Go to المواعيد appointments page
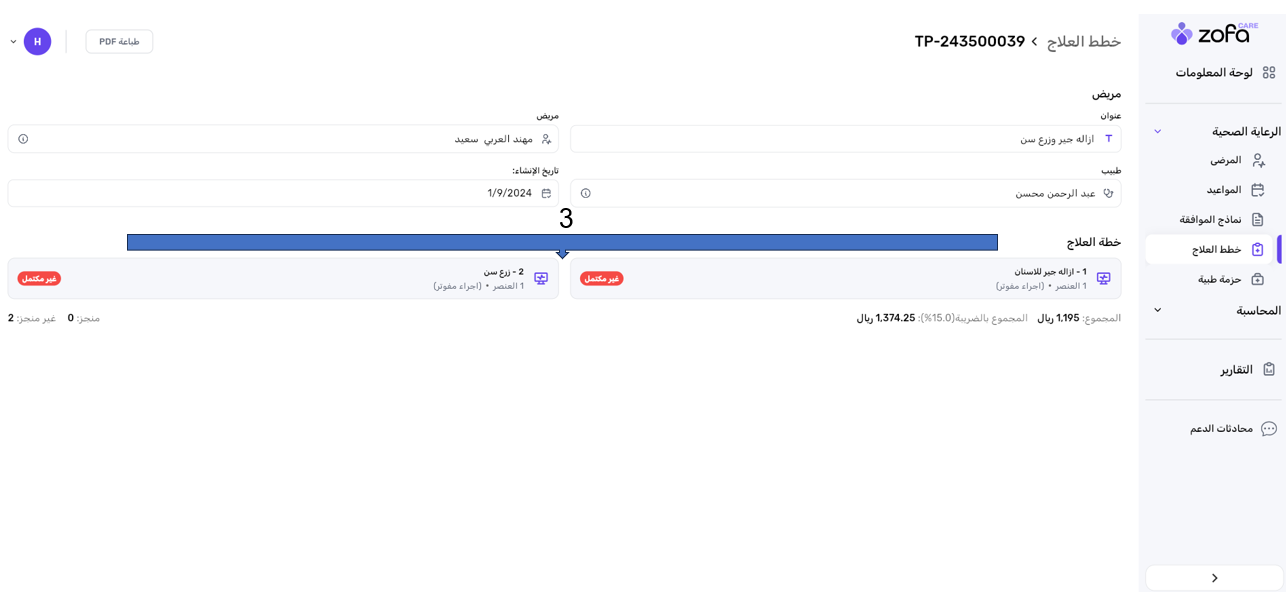Viewport: 1286px width, 592px height. pos(1223,190)
